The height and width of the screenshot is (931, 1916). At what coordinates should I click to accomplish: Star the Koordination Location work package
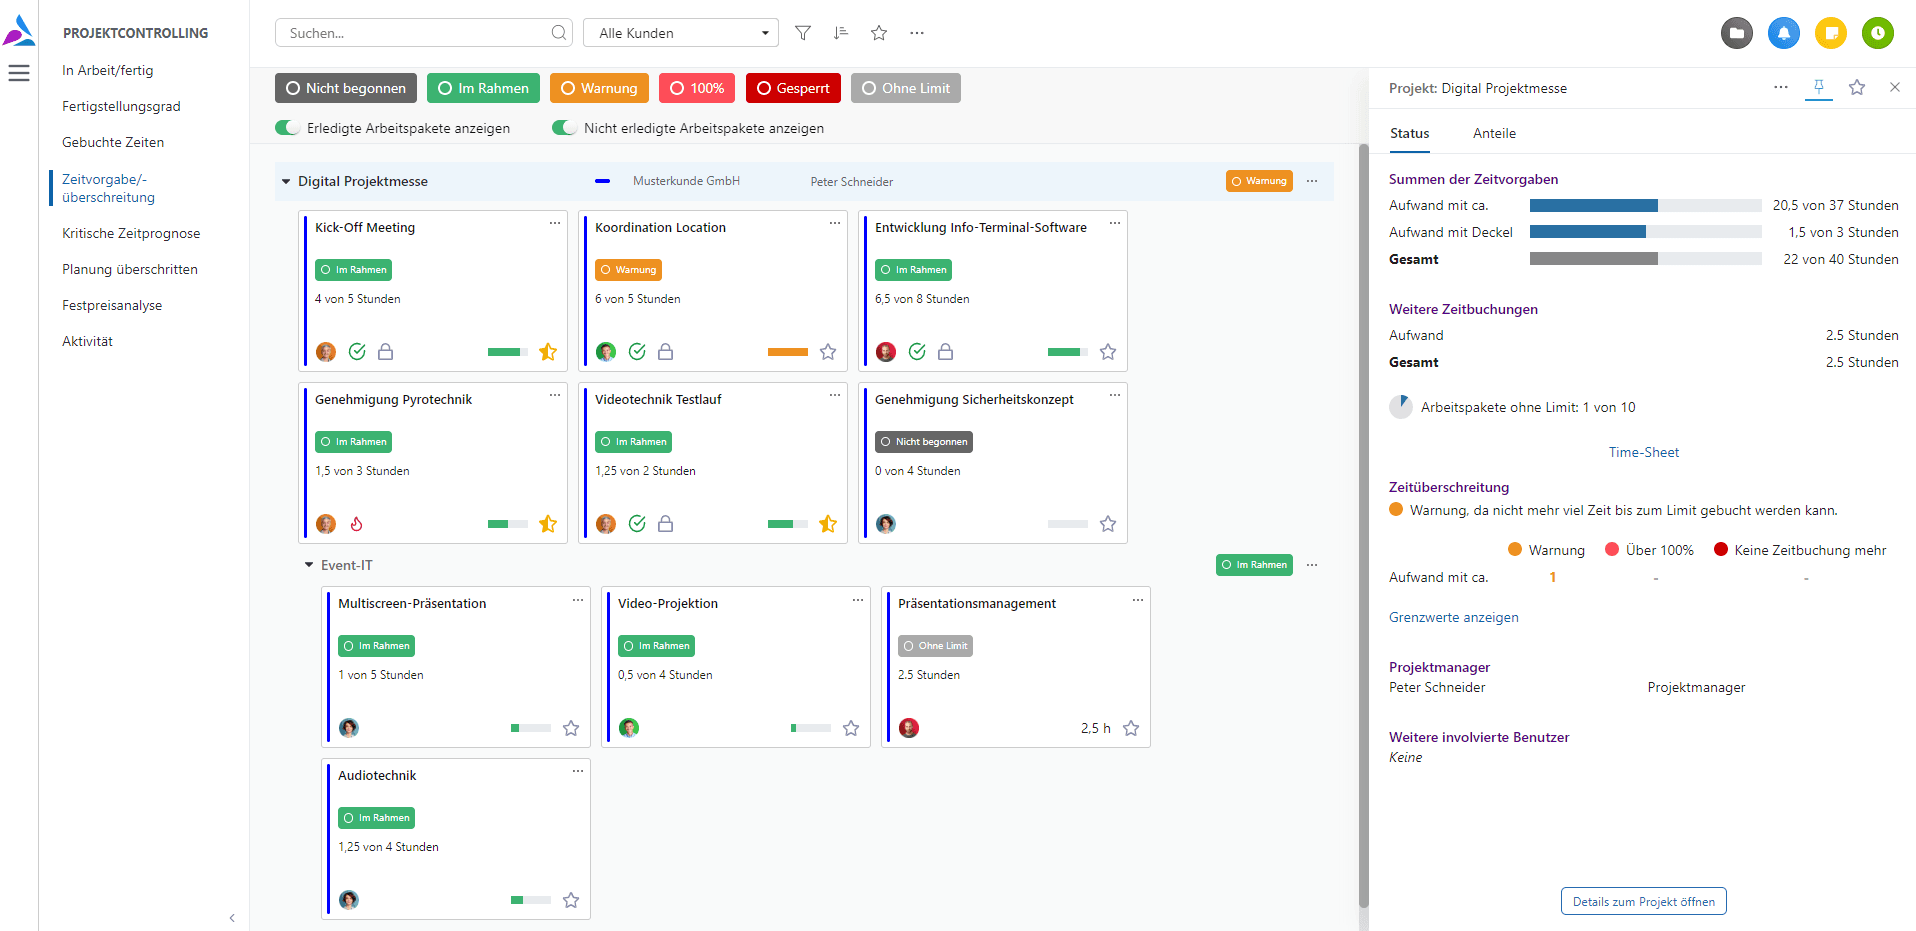pos(827,352)
